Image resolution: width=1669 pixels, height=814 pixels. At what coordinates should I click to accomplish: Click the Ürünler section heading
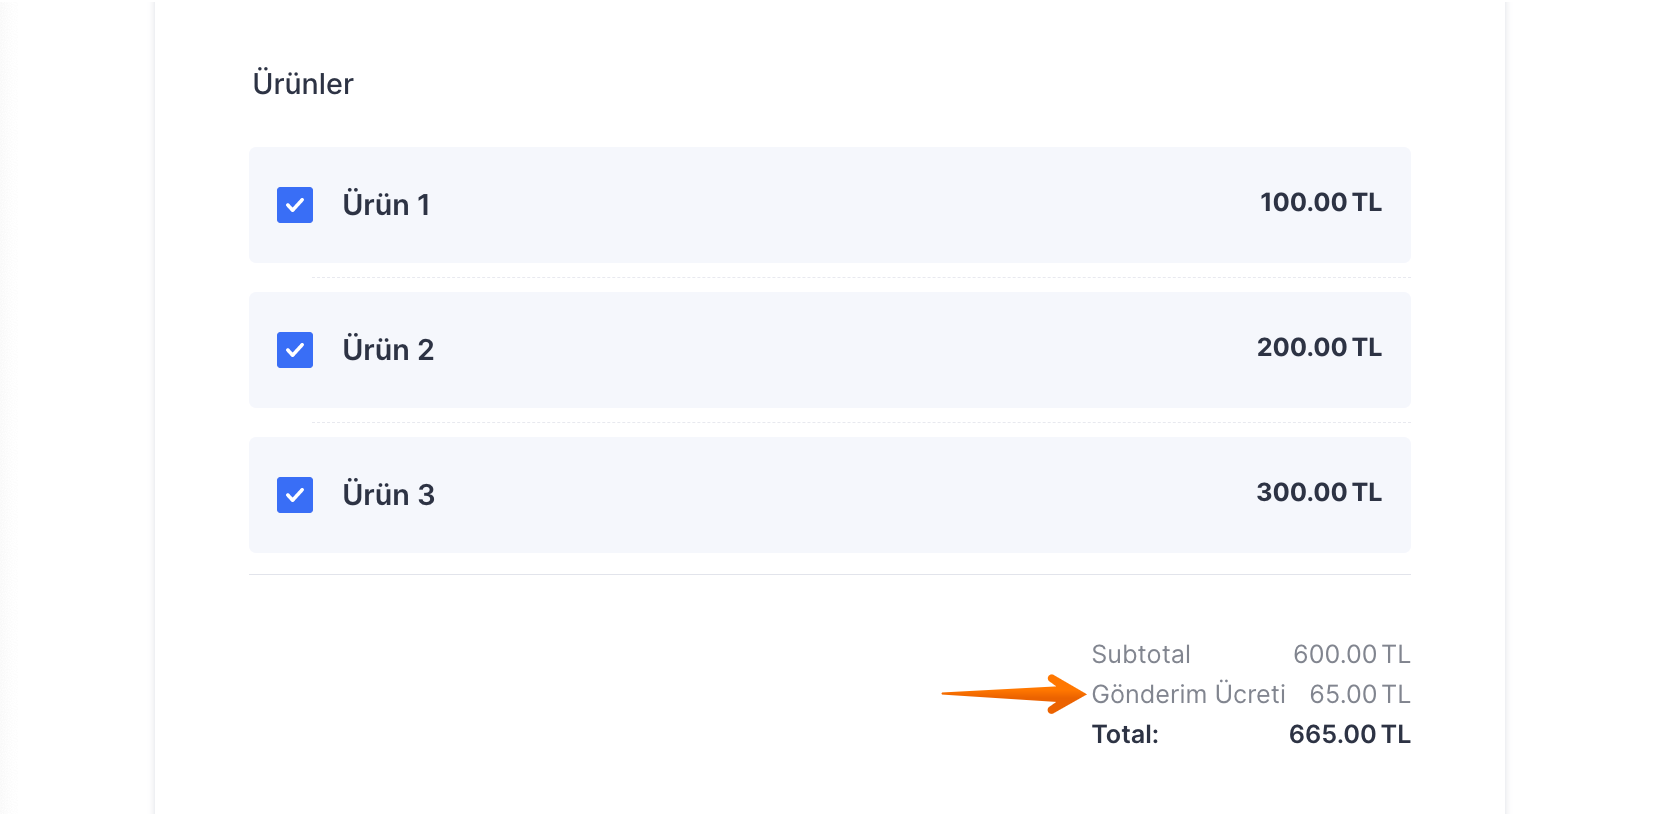pos(303,84)
